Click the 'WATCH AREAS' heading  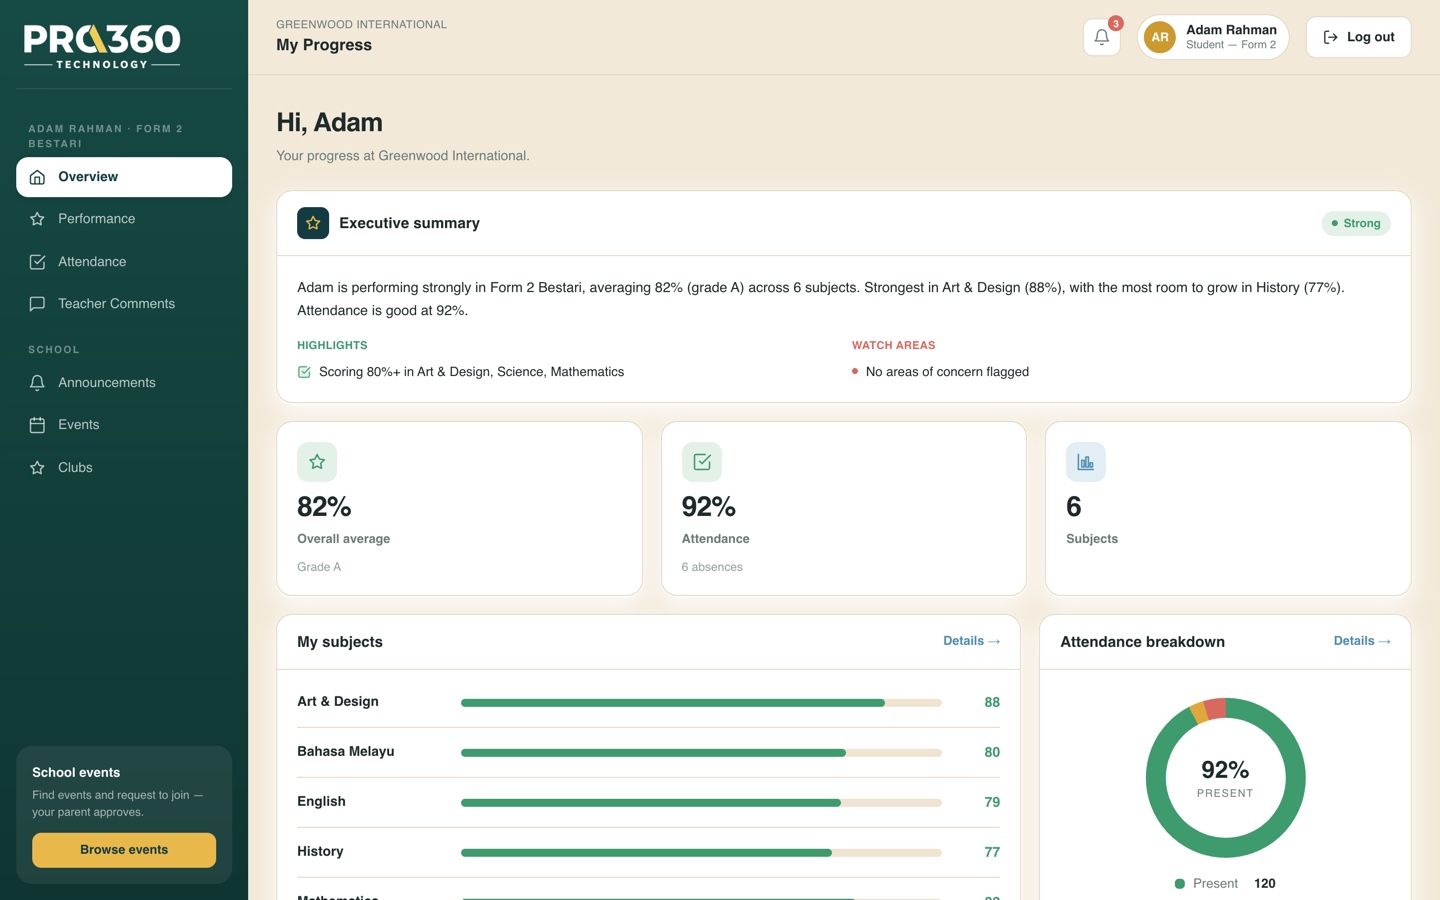coord(894,346)
